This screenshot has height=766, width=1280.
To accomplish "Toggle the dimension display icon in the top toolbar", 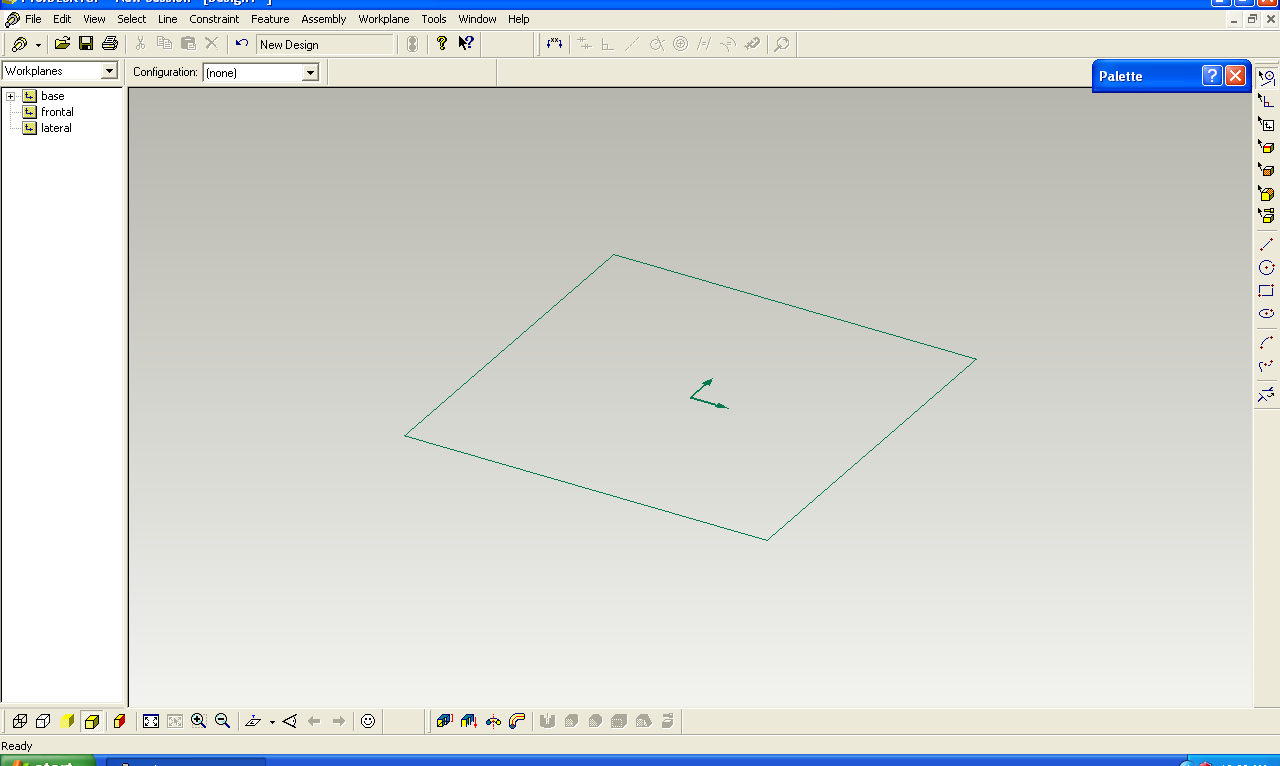I will point(555,44).
